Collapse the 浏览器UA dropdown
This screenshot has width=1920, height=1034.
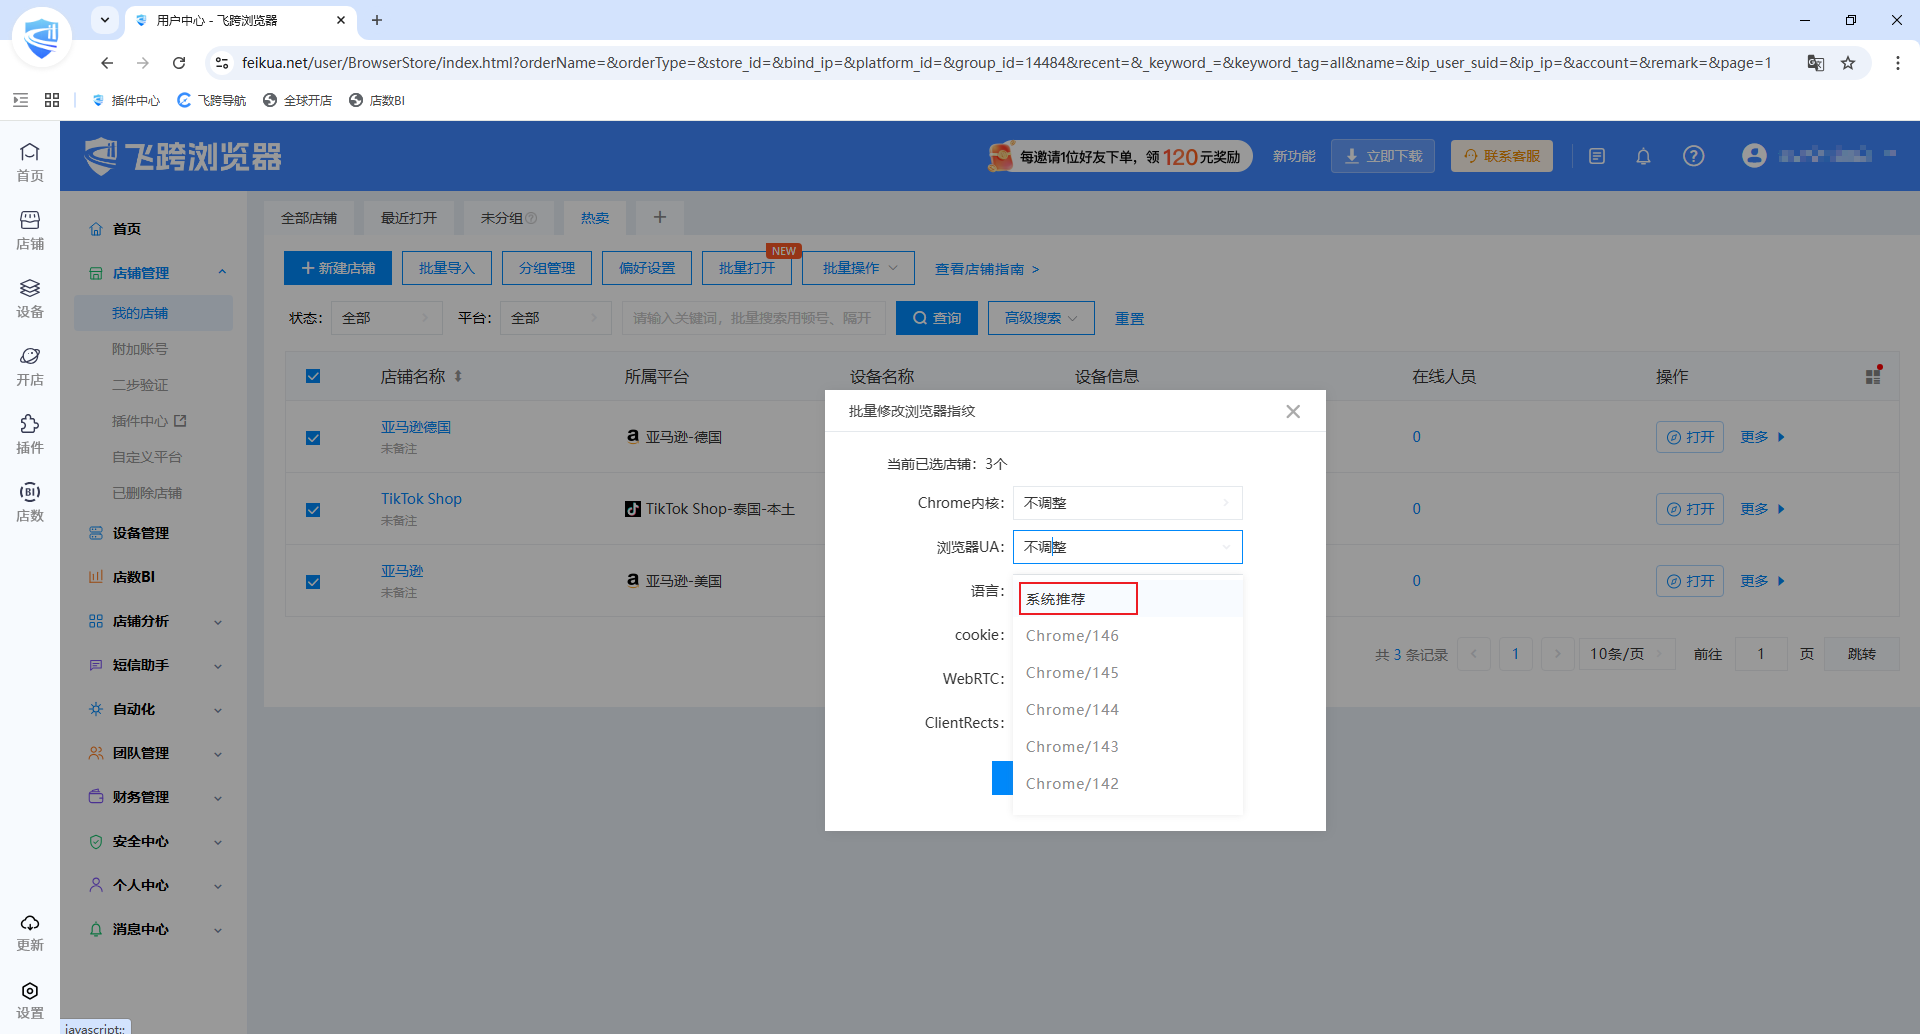point(1127,547)
